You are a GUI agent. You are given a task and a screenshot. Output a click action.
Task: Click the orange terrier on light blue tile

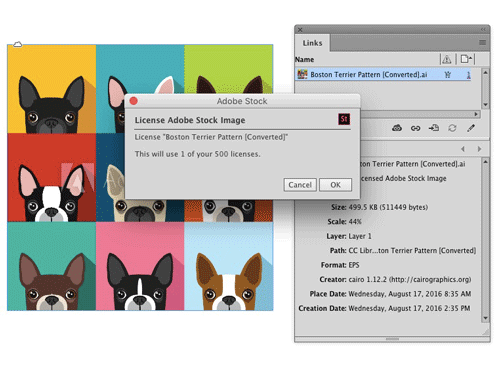pyautogui.click(x=229, y=282)
